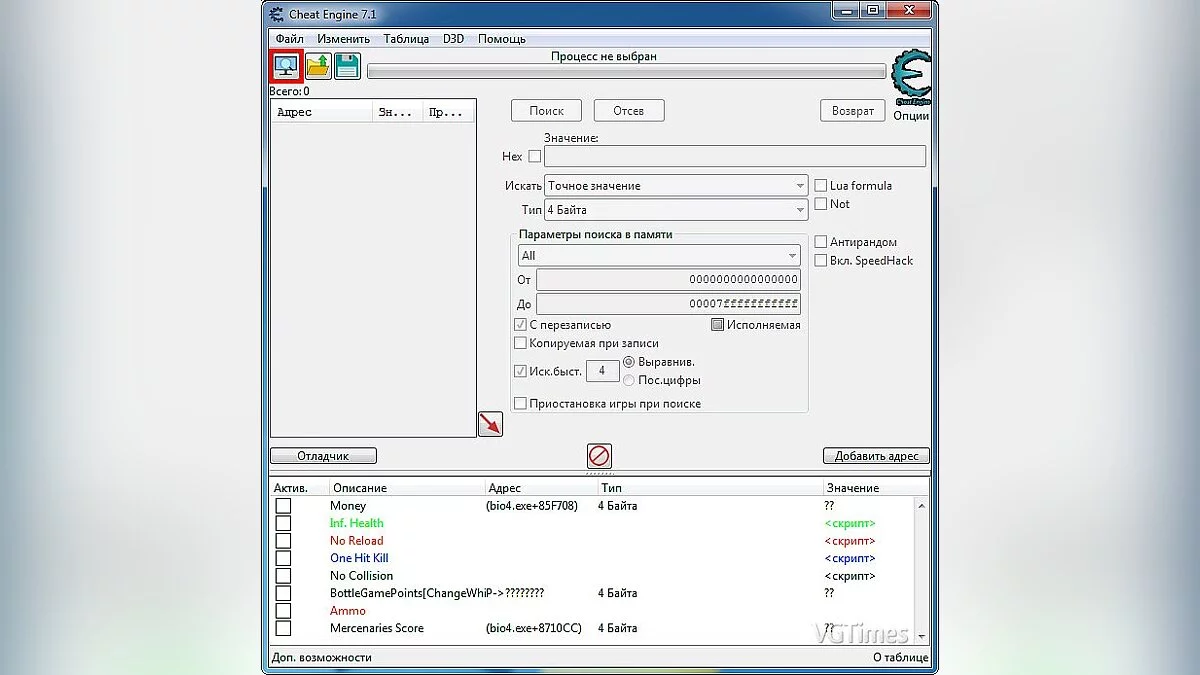Click the Значение input field
The height and width of the screenshot is (675, 1200).
click(x=735, y=157)
